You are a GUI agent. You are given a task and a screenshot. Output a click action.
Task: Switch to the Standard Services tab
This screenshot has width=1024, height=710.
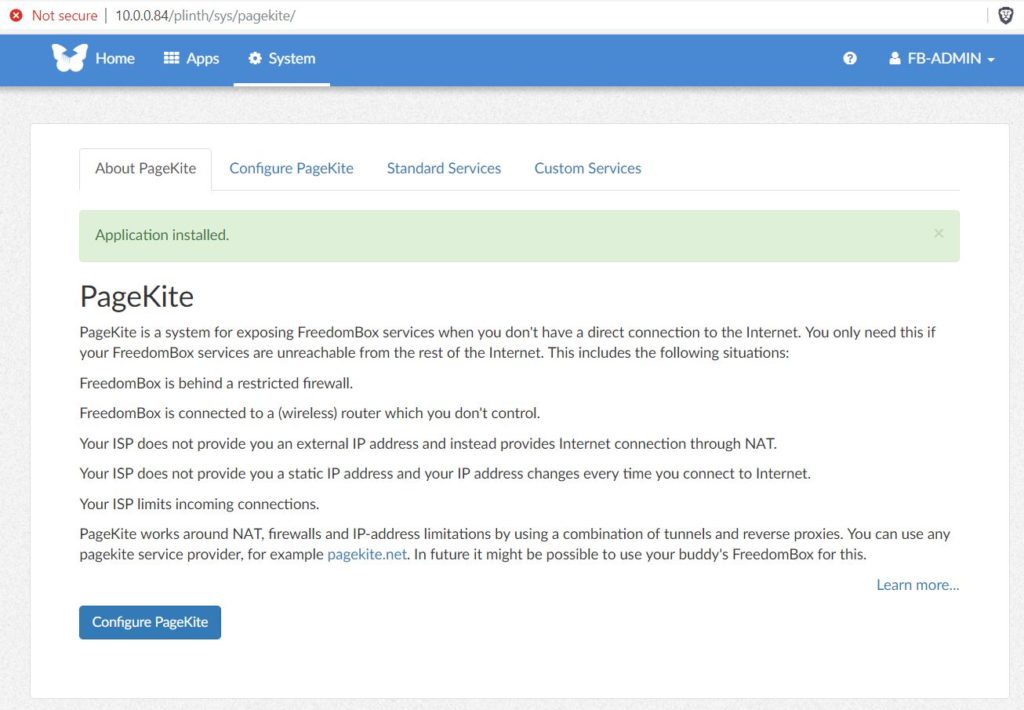(444, 169)
